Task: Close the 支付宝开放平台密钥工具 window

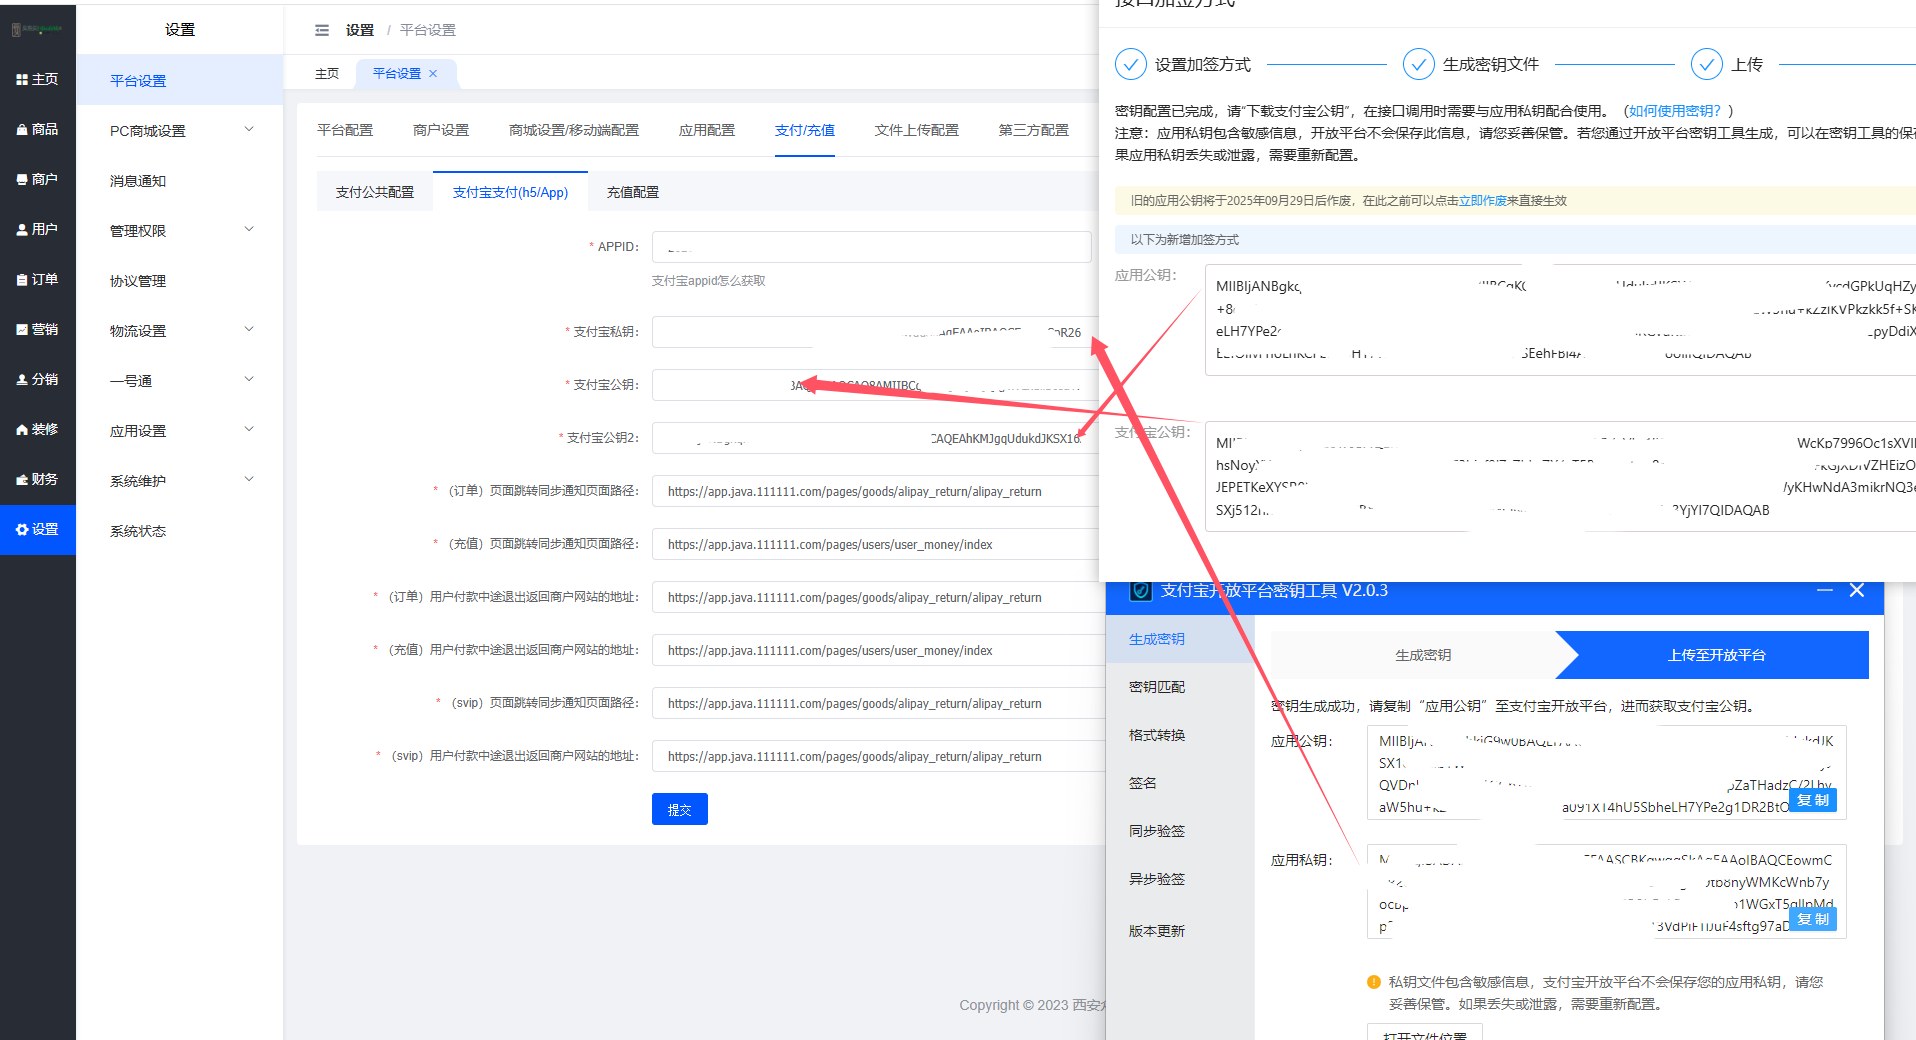Action: click(1857, 590)
